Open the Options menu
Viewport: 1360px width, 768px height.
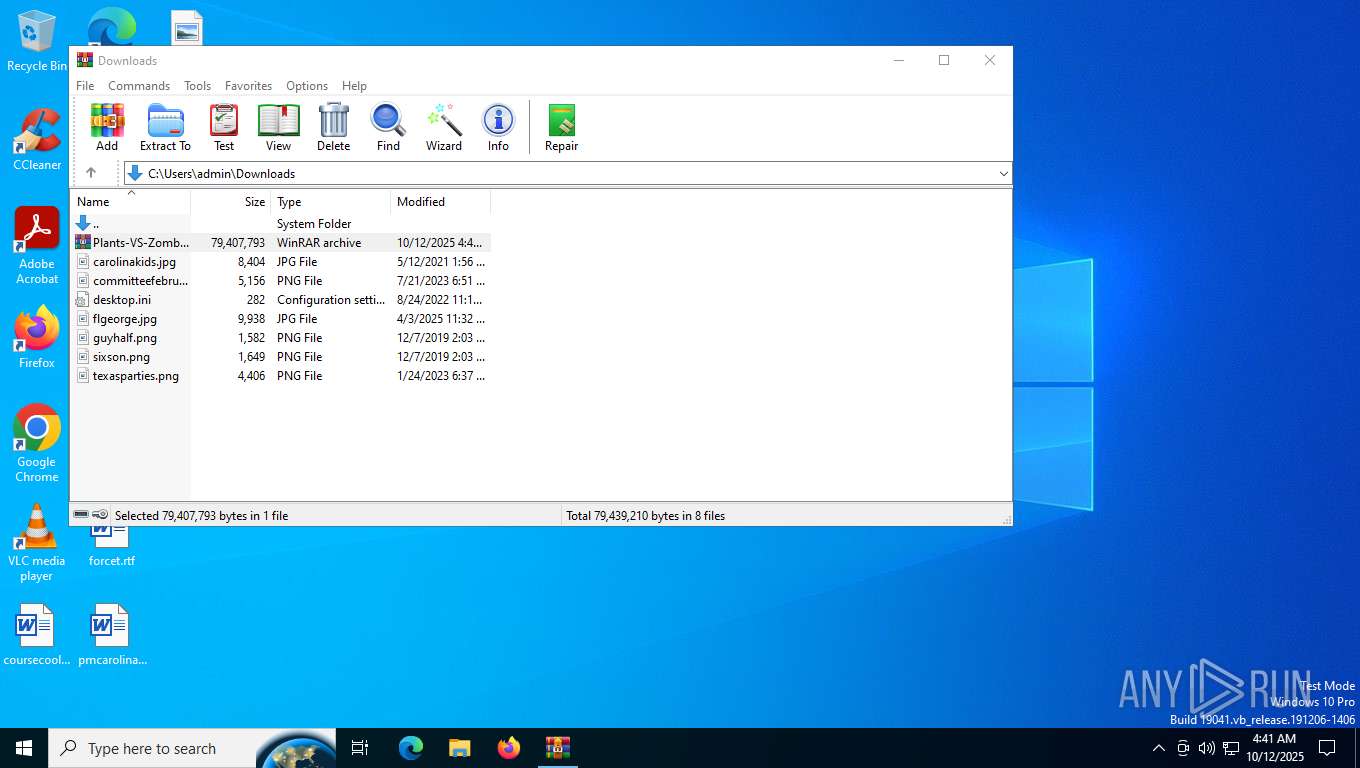click(307, 86)
